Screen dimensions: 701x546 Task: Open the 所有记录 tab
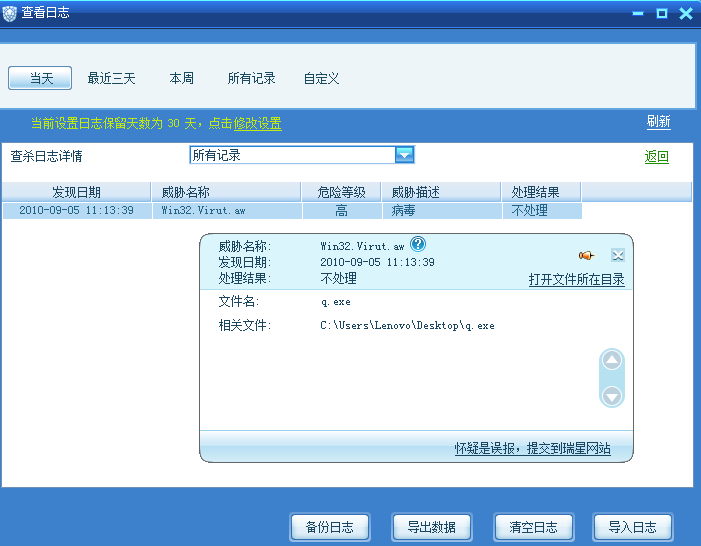tap(251, 78)
